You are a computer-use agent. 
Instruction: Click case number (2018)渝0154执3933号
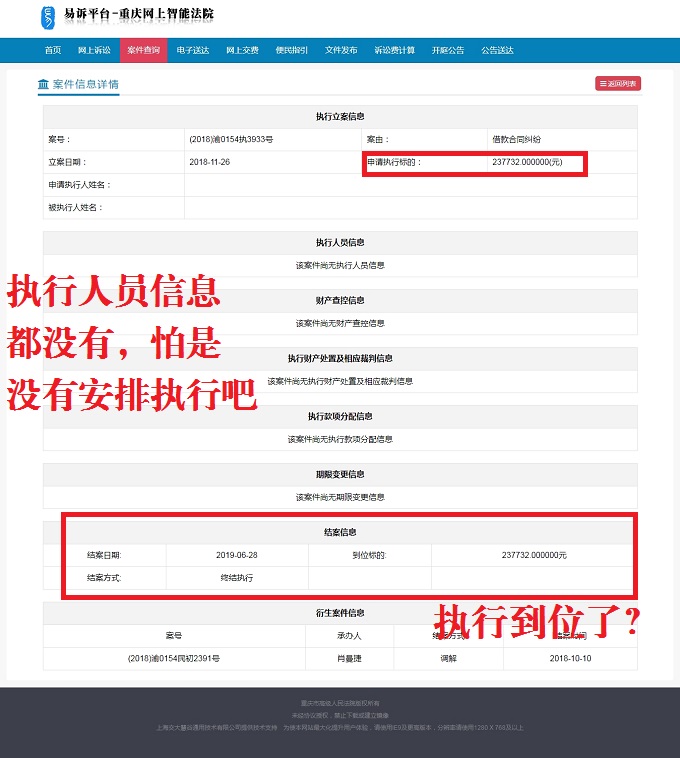[231, 139]
